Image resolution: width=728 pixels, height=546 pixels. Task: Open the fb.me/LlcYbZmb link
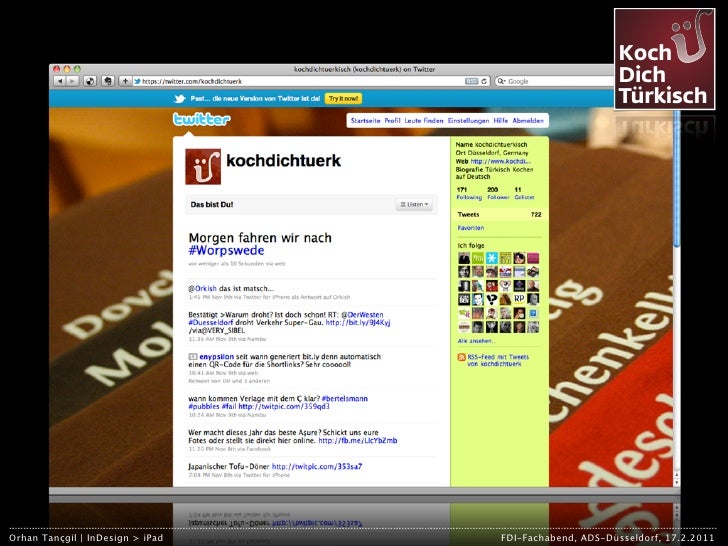(358, 441)
